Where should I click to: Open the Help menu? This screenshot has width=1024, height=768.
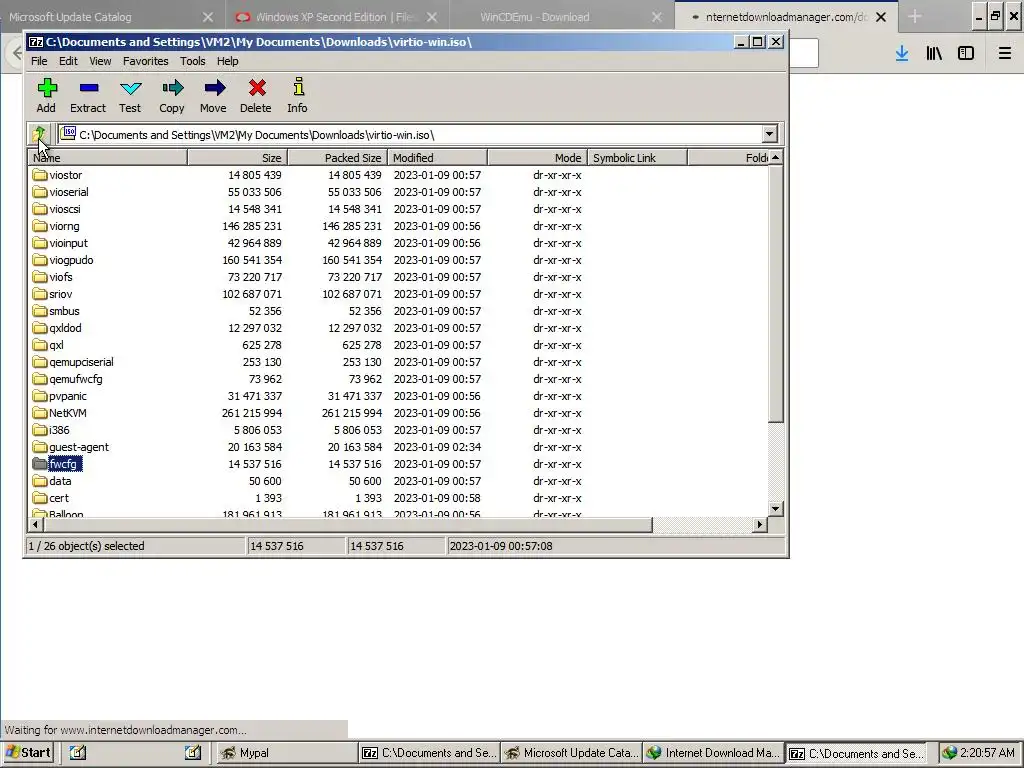(x=227, y=61)
